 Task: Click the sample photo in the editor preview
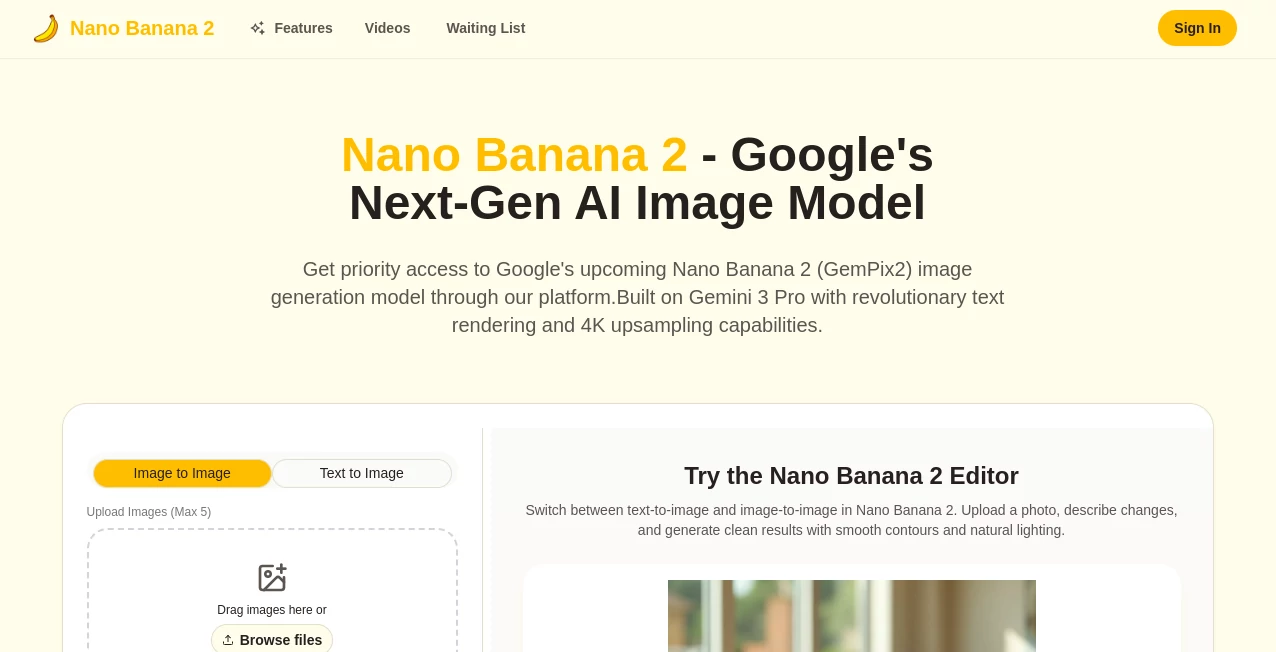851,616
